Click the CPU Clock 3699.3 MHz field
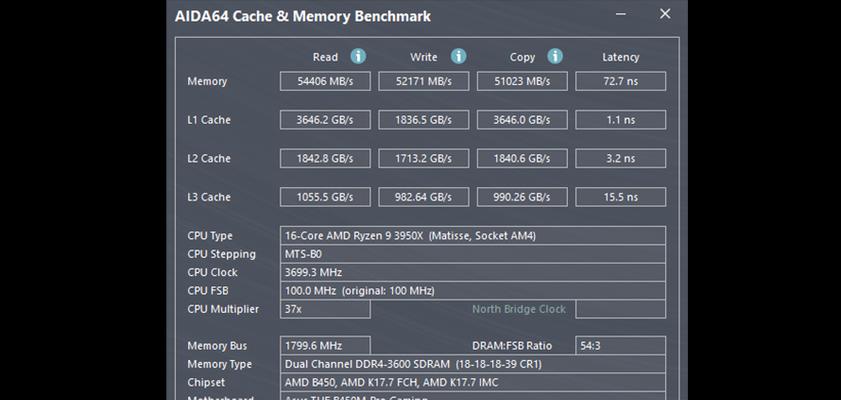Image resolution: width=841 pixels, height=400 pixels. pos(473,272)
